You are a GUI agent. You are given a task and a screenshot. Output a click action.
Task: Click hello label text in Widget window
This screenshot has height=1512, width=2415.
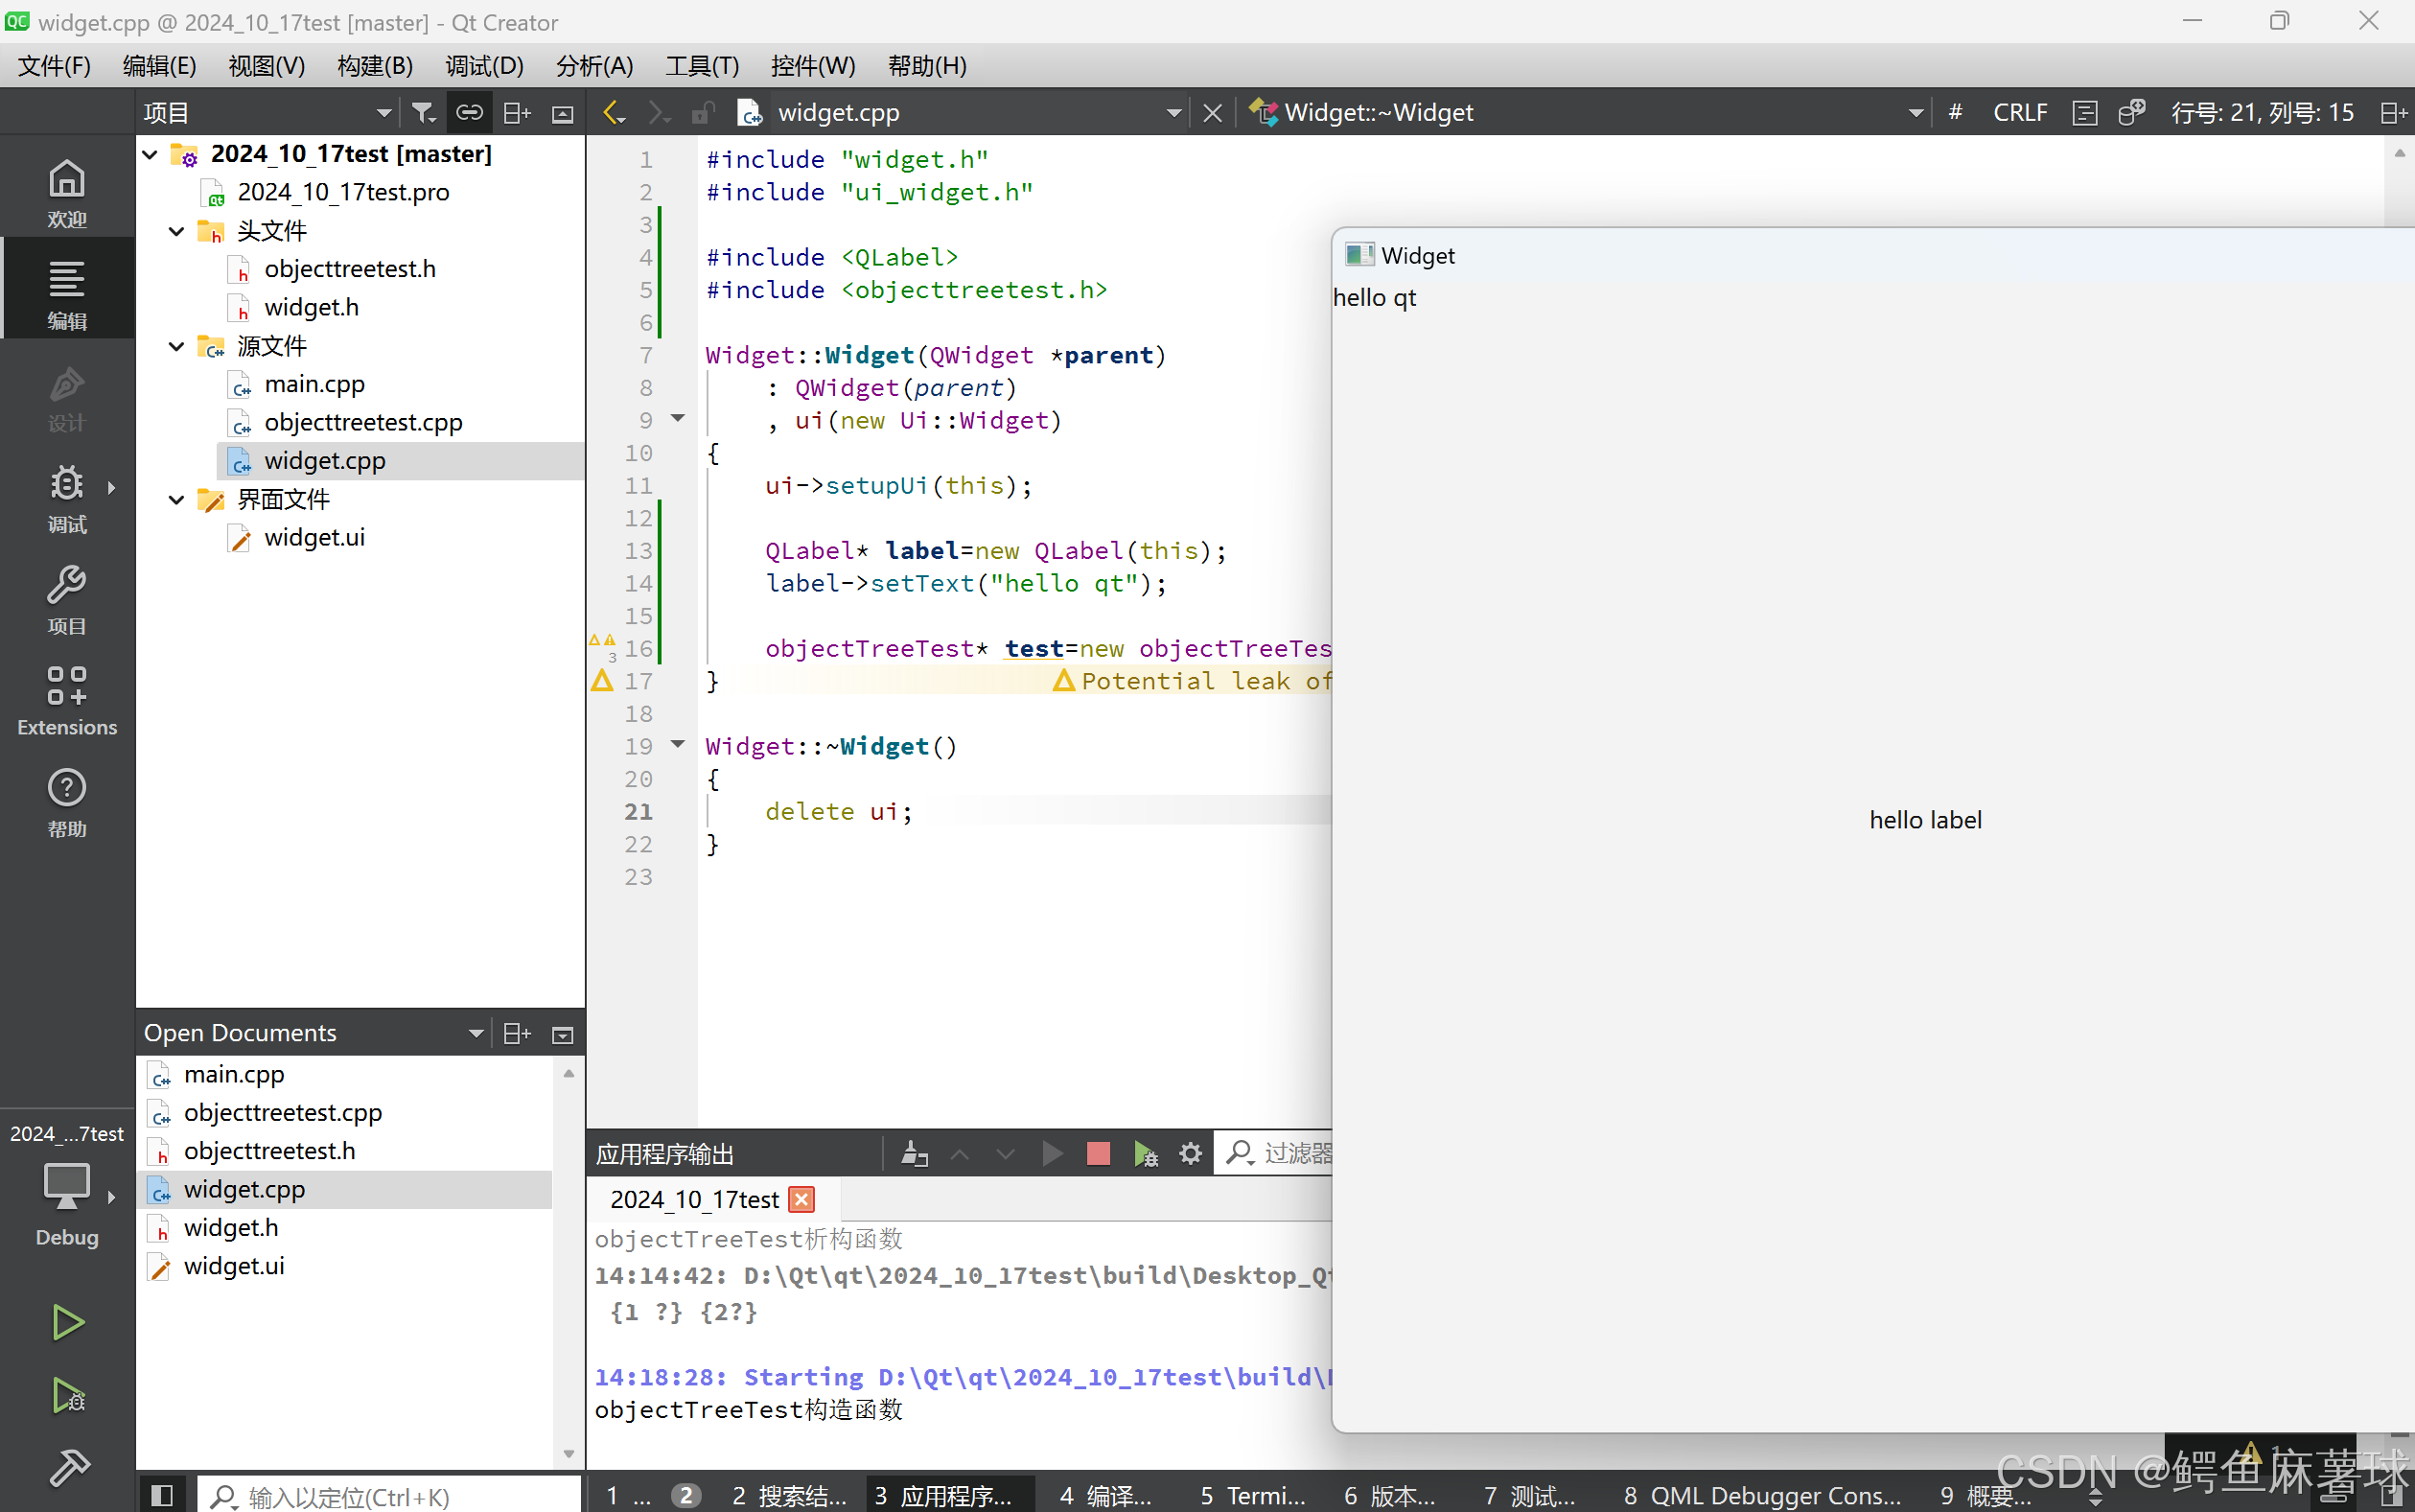click(x=1925, y=820)
